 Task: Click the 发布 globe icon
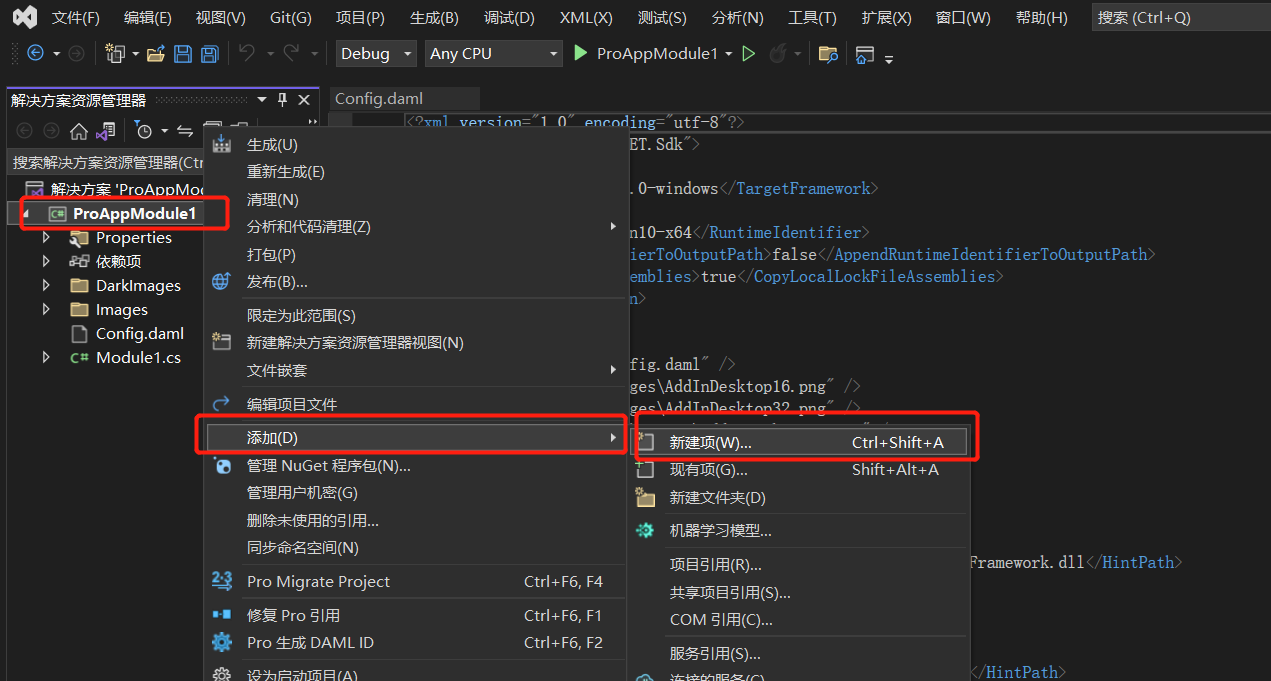[x=222, y=282]
